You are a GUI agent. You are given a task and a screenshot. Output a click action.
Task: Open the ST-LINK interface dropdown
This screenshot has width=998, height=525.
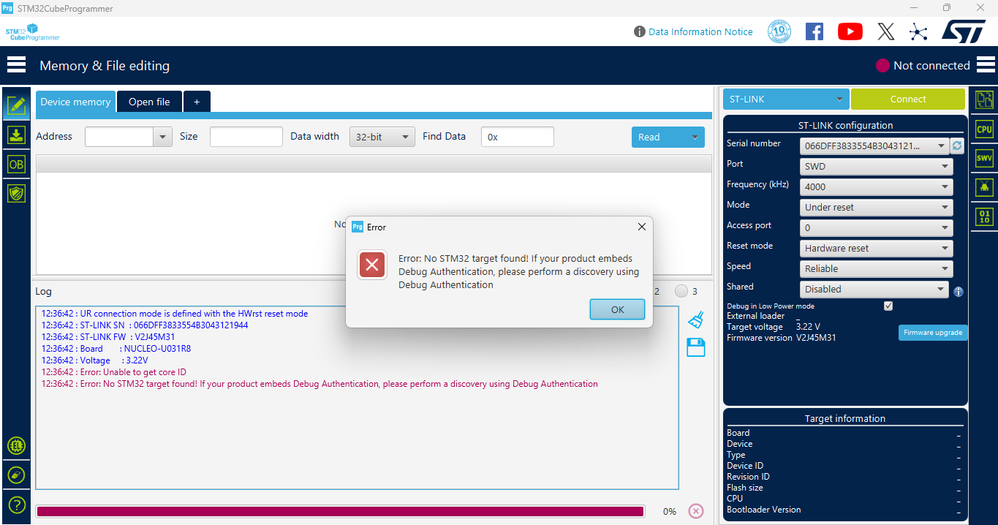786,99
